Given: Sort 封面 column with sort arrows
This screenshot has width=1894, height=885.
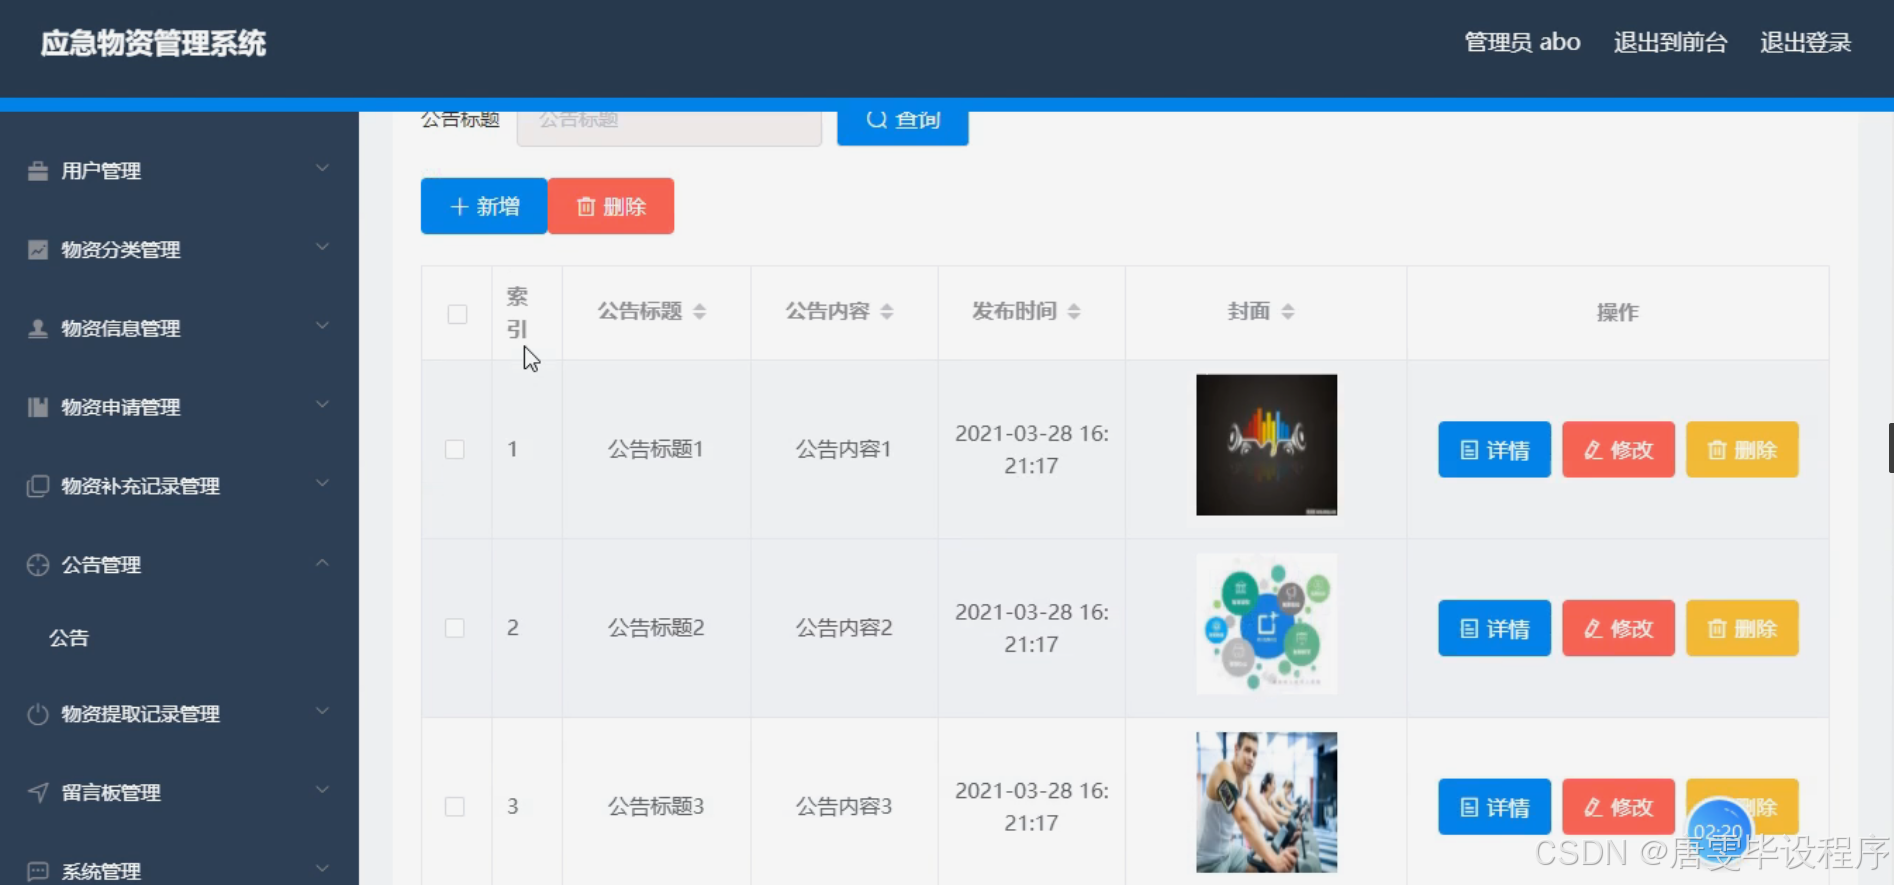Looking at the screenshot, I should (x=1288, y=312).
